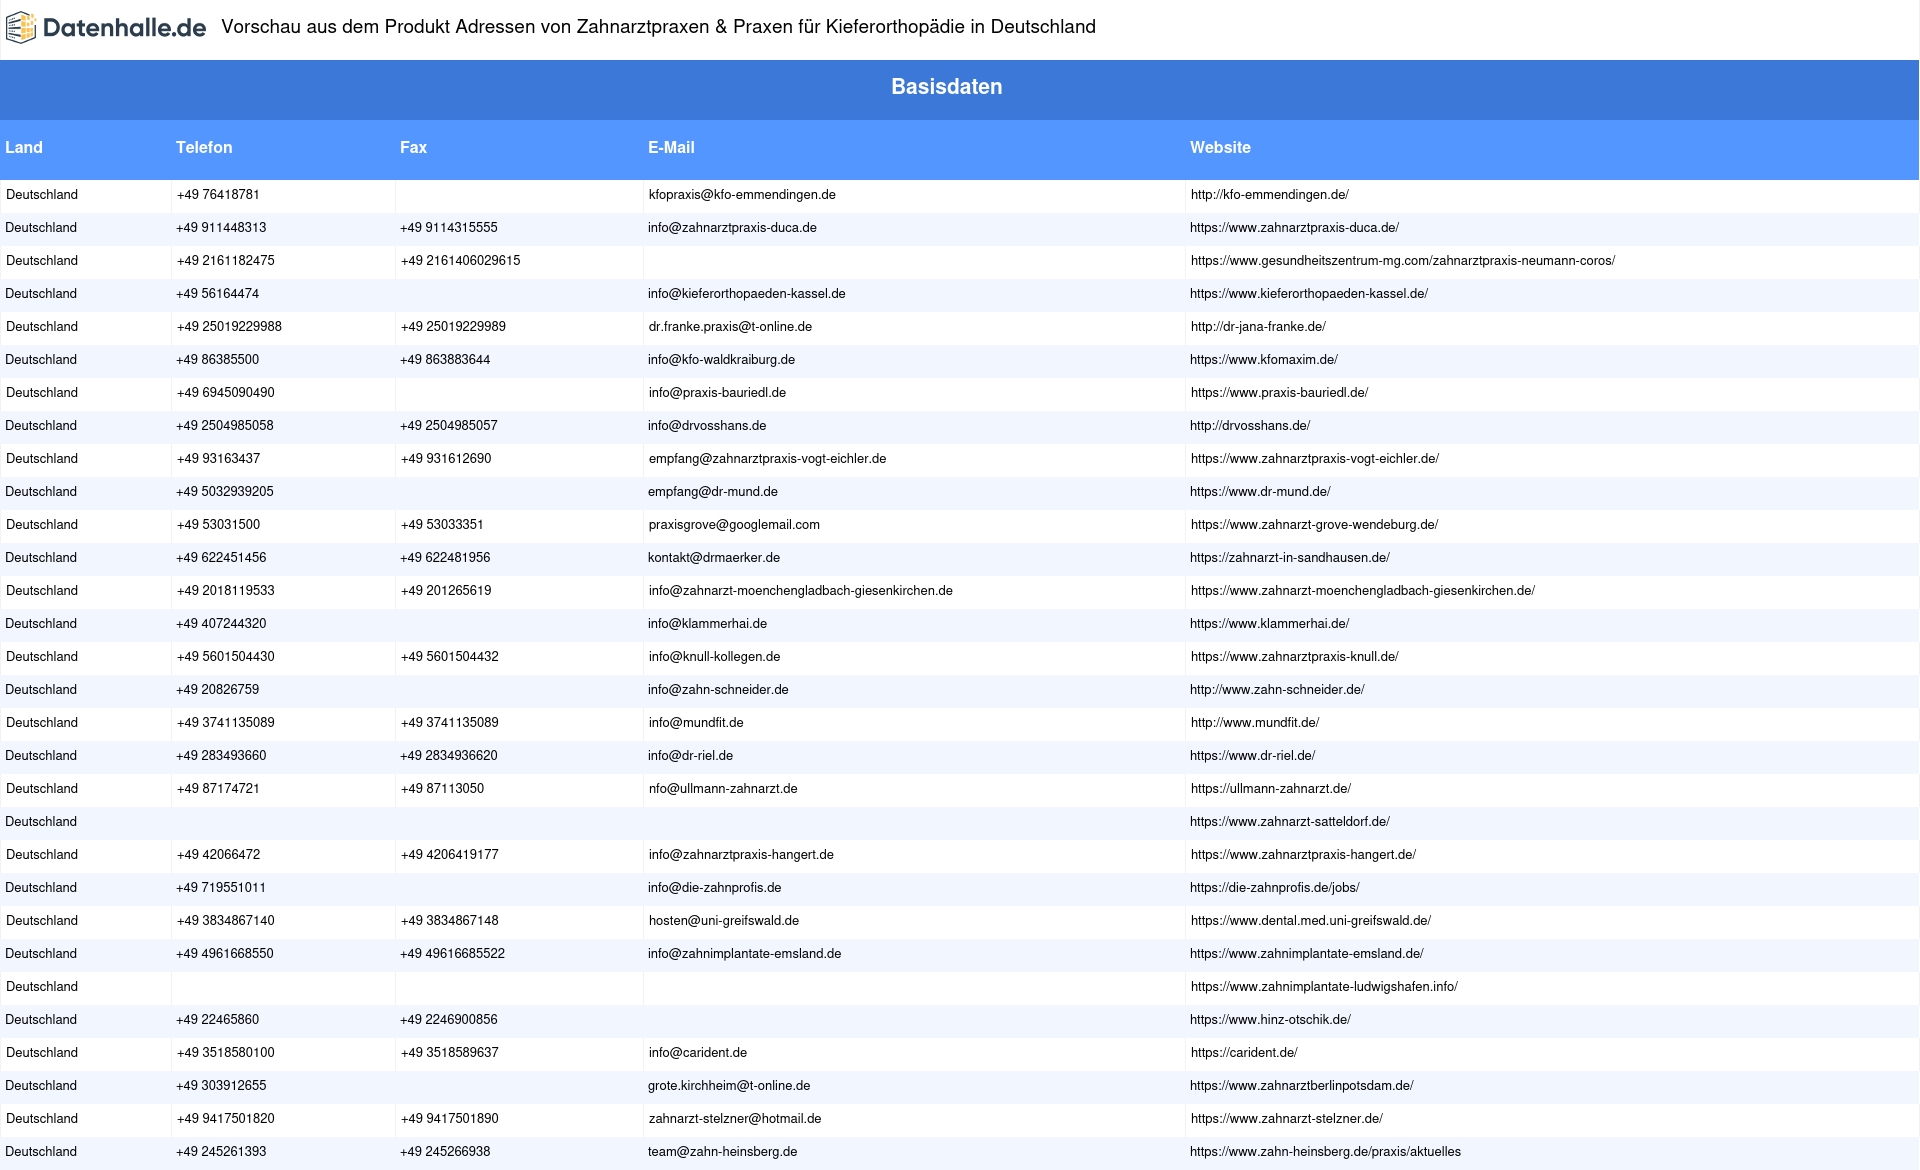Select fax number +49 4206419177
This screenshot has height=1170, width=1920.
(x=449, y=855)
